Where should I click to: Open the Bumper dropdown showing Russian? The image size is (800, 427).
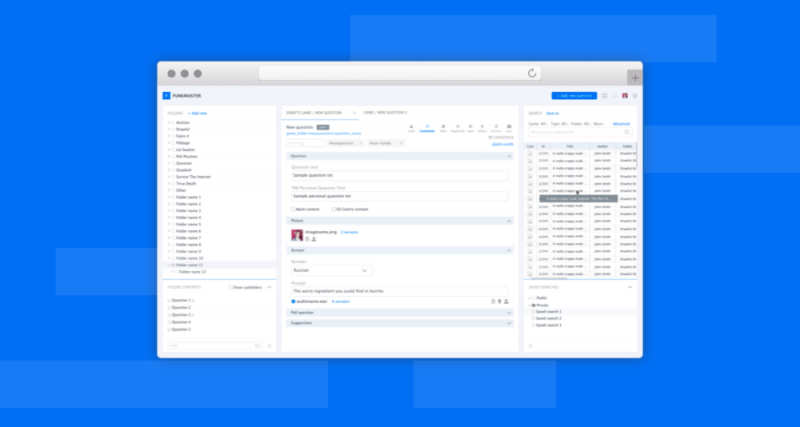pos(331,270)
